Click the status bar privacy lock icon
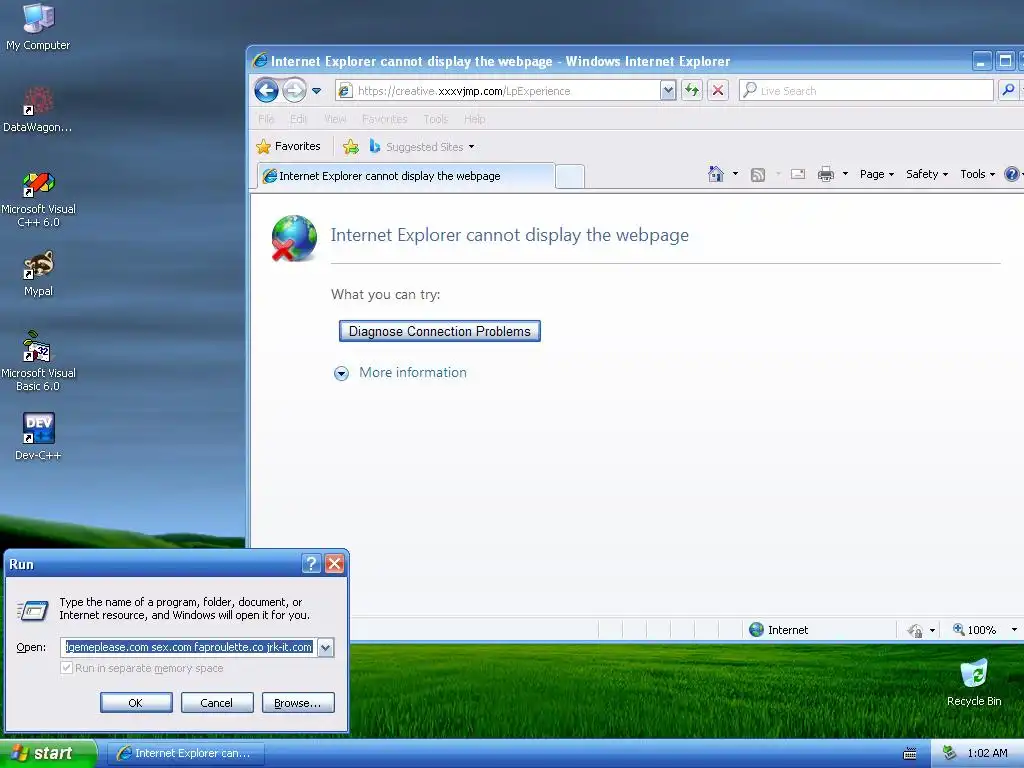The image size is (1024, 768). [915, 630]
